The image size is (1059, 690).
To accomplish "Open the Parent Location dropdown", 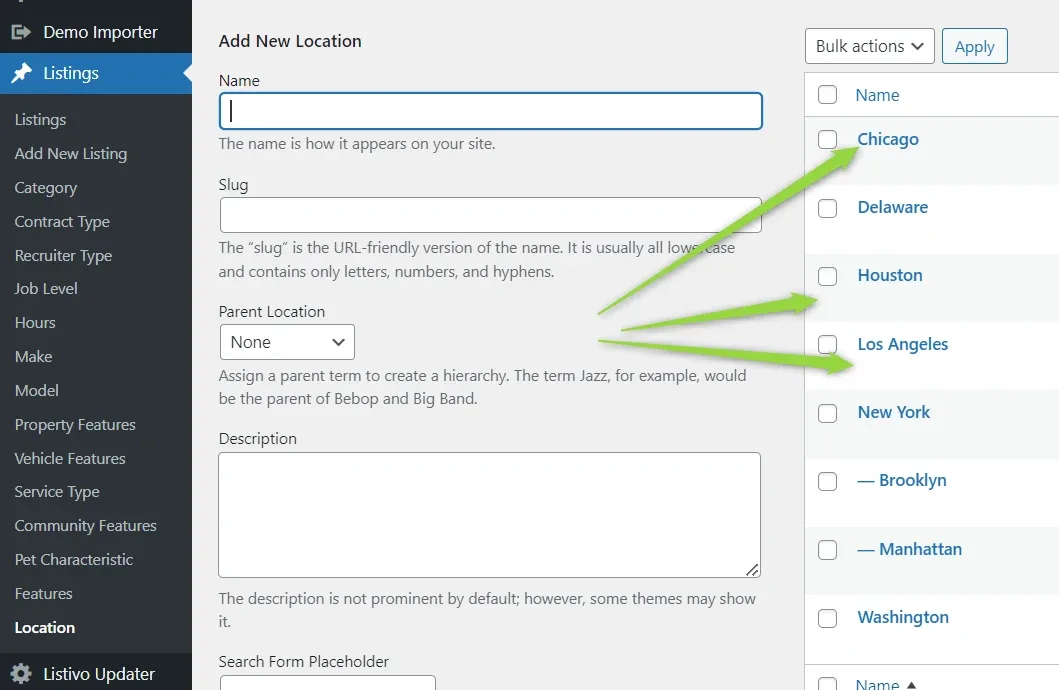I will [287, 342].
